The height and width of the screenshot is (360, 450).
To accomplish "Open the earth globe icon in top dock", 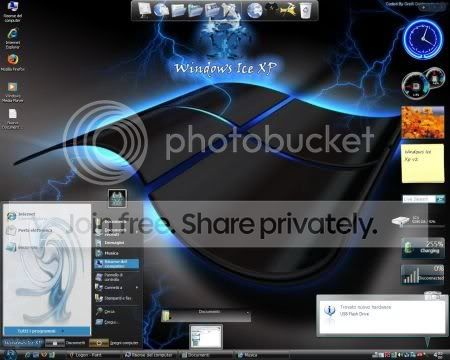I will 255,10.
